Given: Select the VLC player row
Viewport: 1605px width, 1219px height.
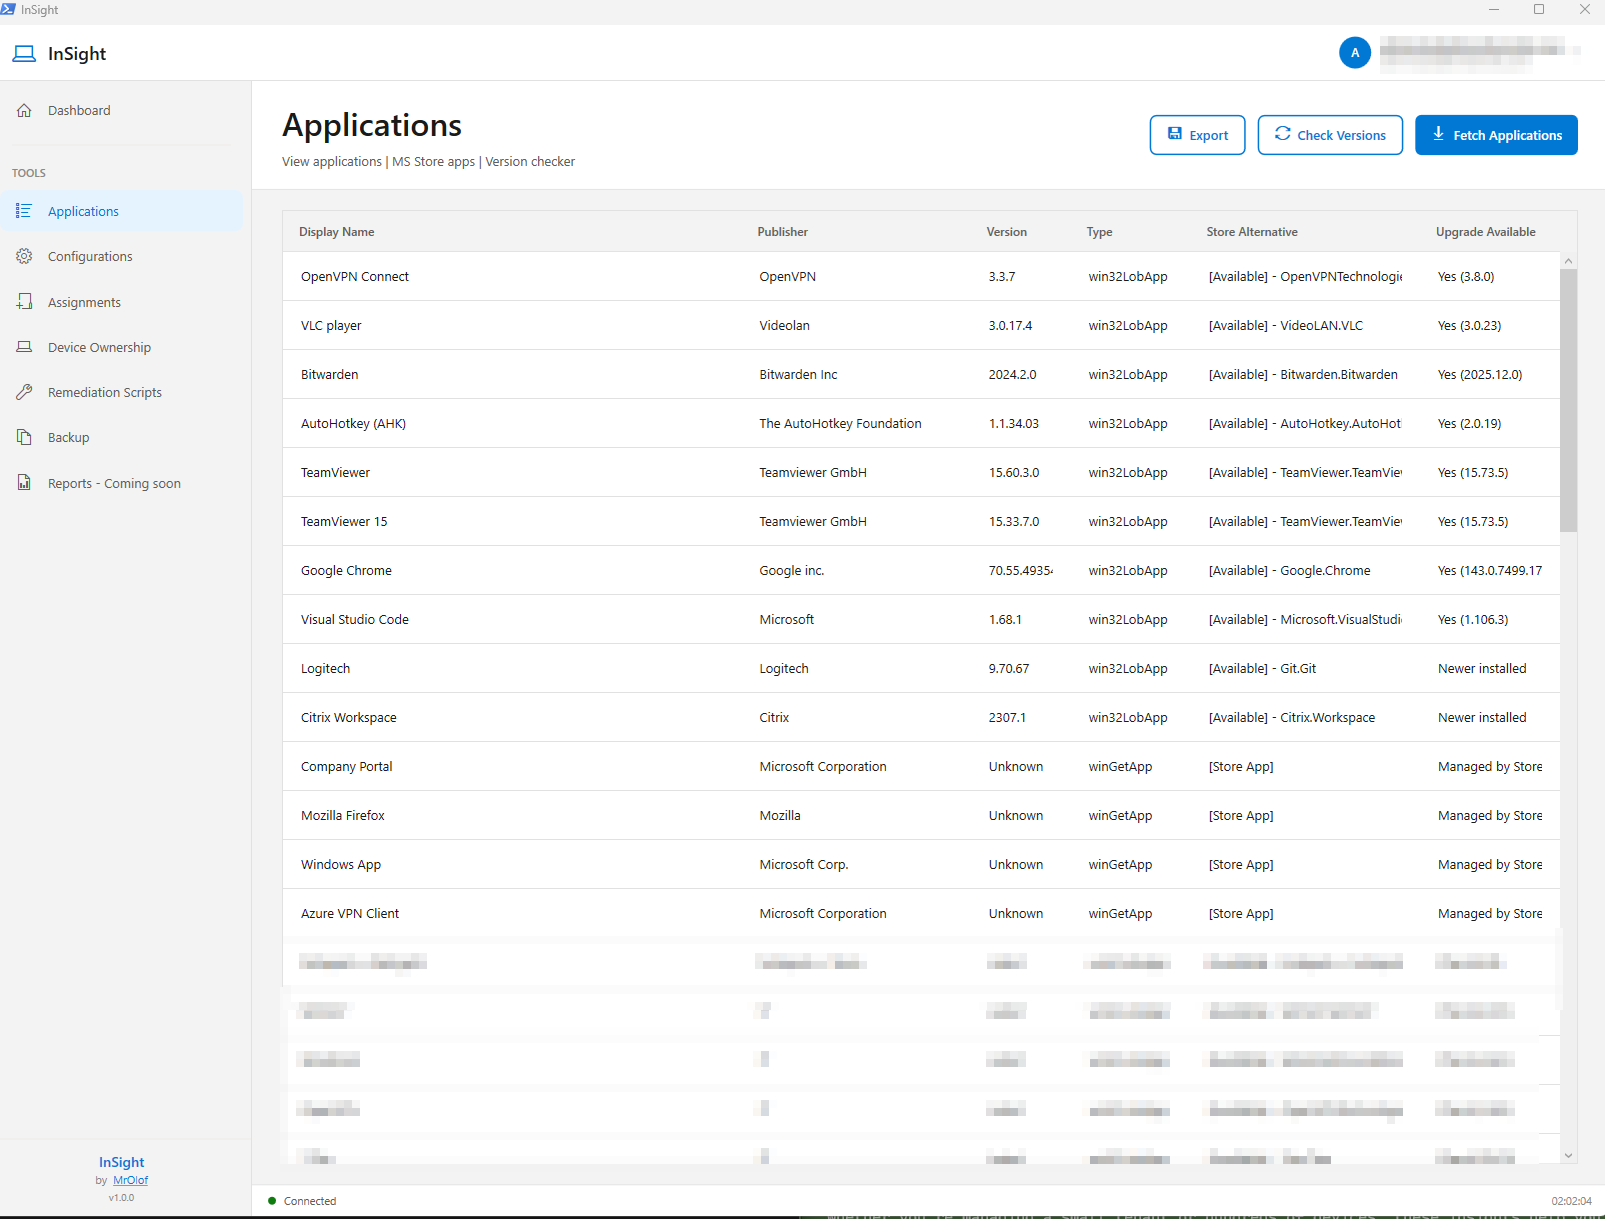Looking at the screenshot, I should click(921, 325).
